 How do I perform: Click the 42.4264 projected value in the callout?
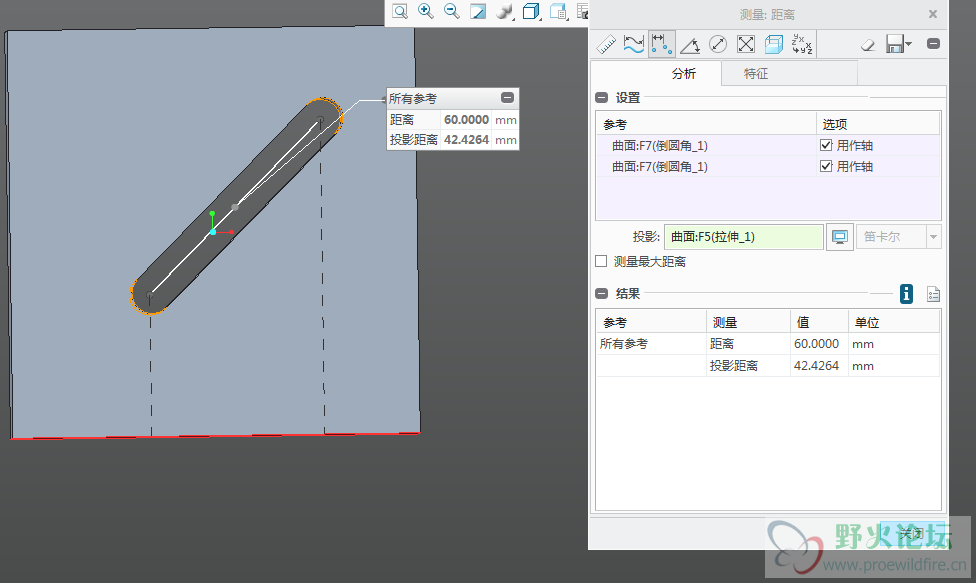pyautogui.click(x=466, y=139)
